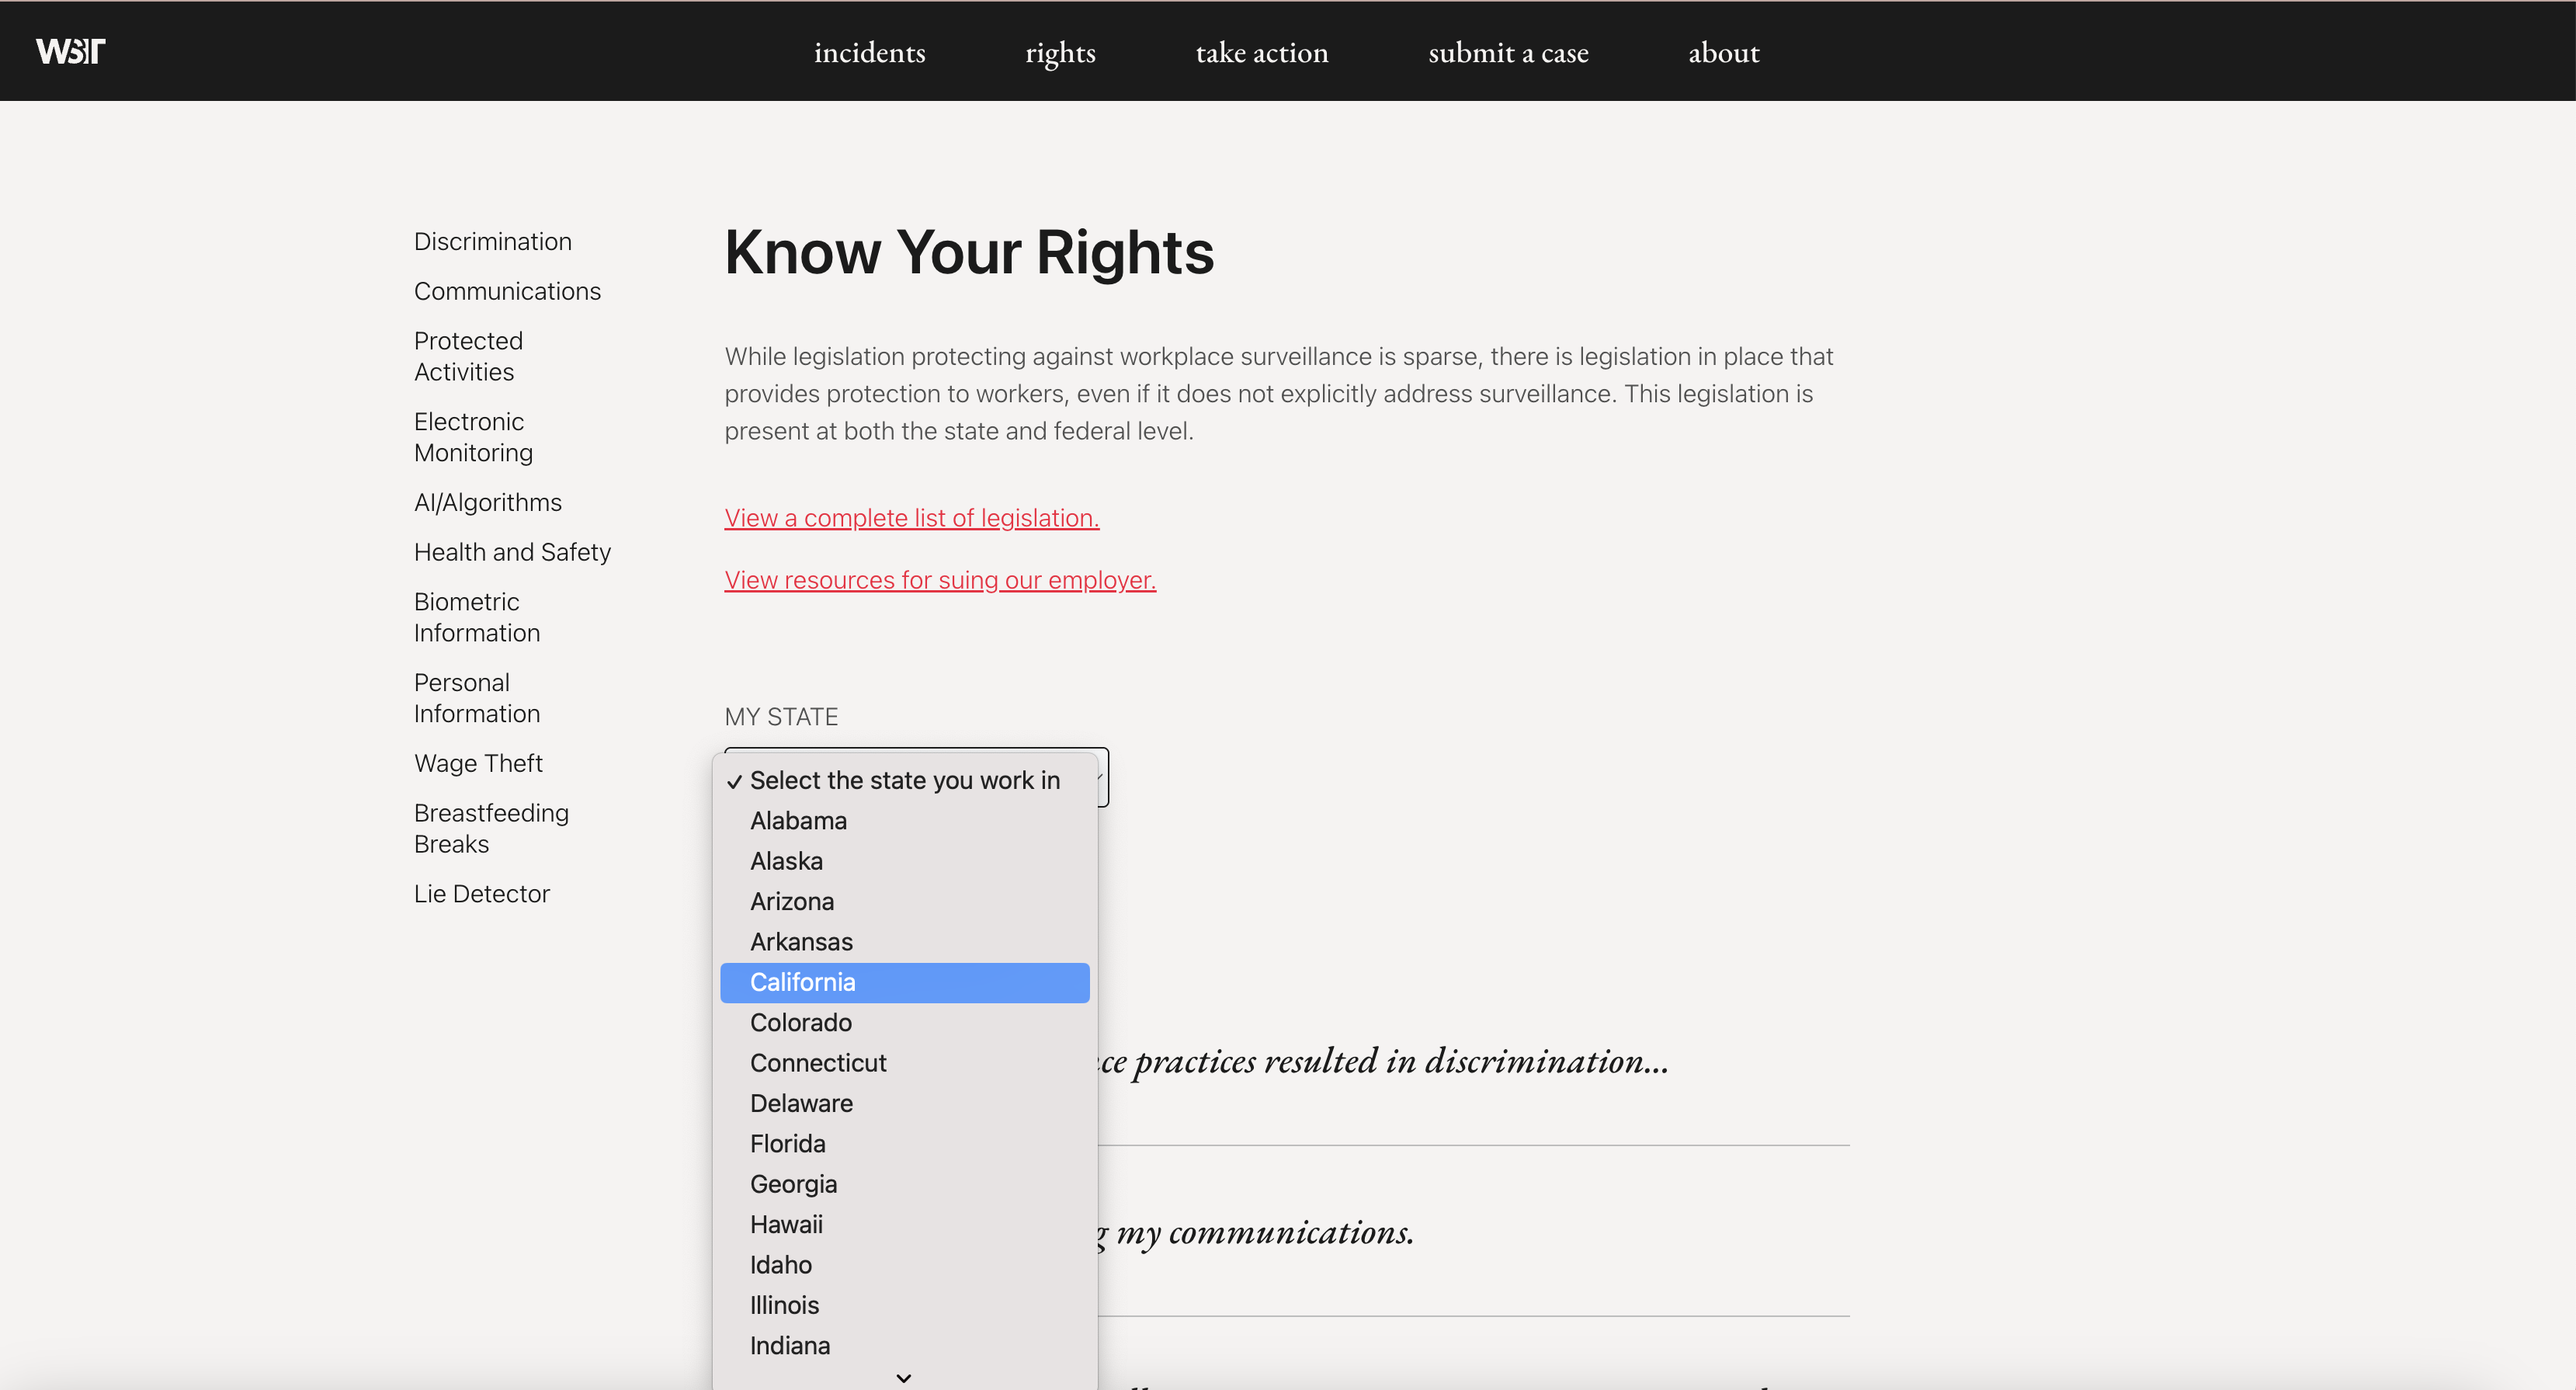Open the incidents navigation item
The width and height of the screenshot is (2576, 1390).
click(x=869, y=52)
